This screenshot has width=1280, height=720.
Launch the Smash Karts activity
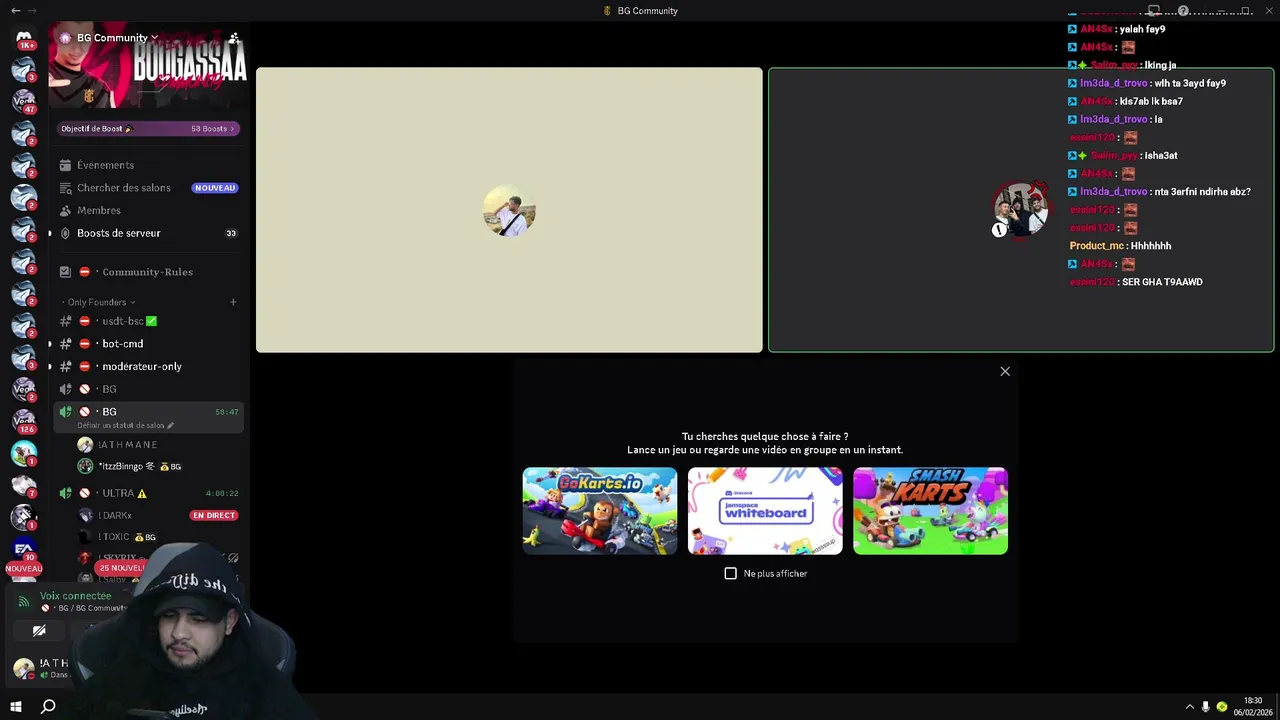[x=930, y=511]
